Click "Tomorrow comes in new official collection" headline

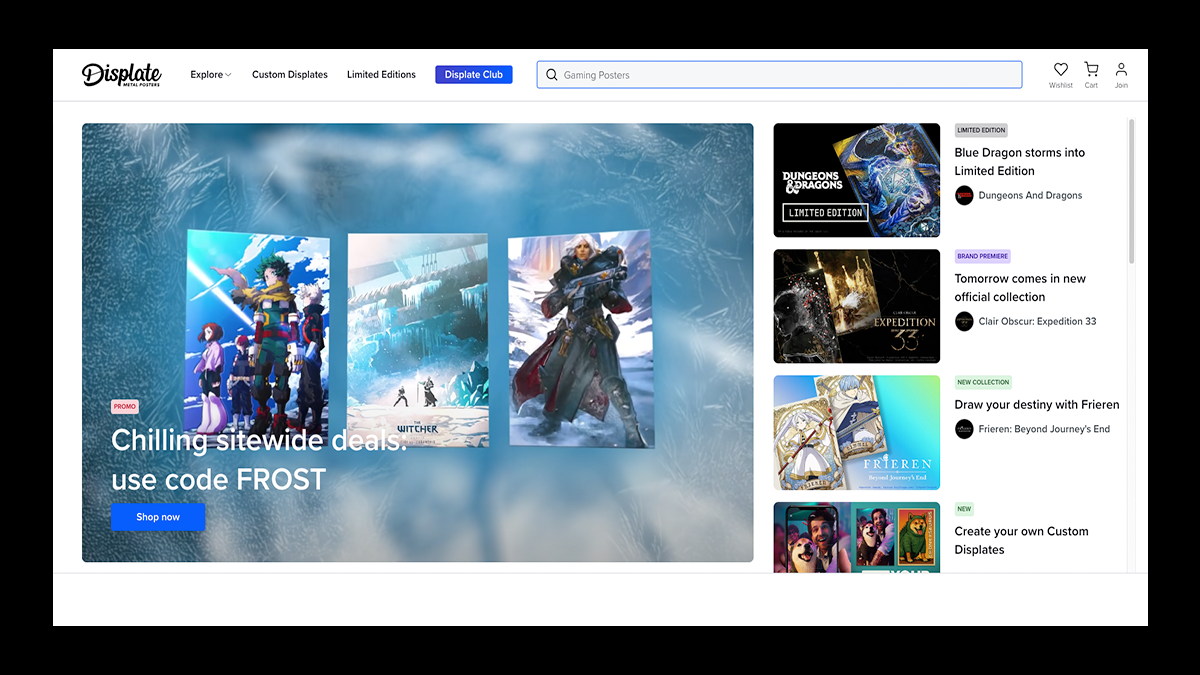pyautogui.click(x=1019, y=288)
